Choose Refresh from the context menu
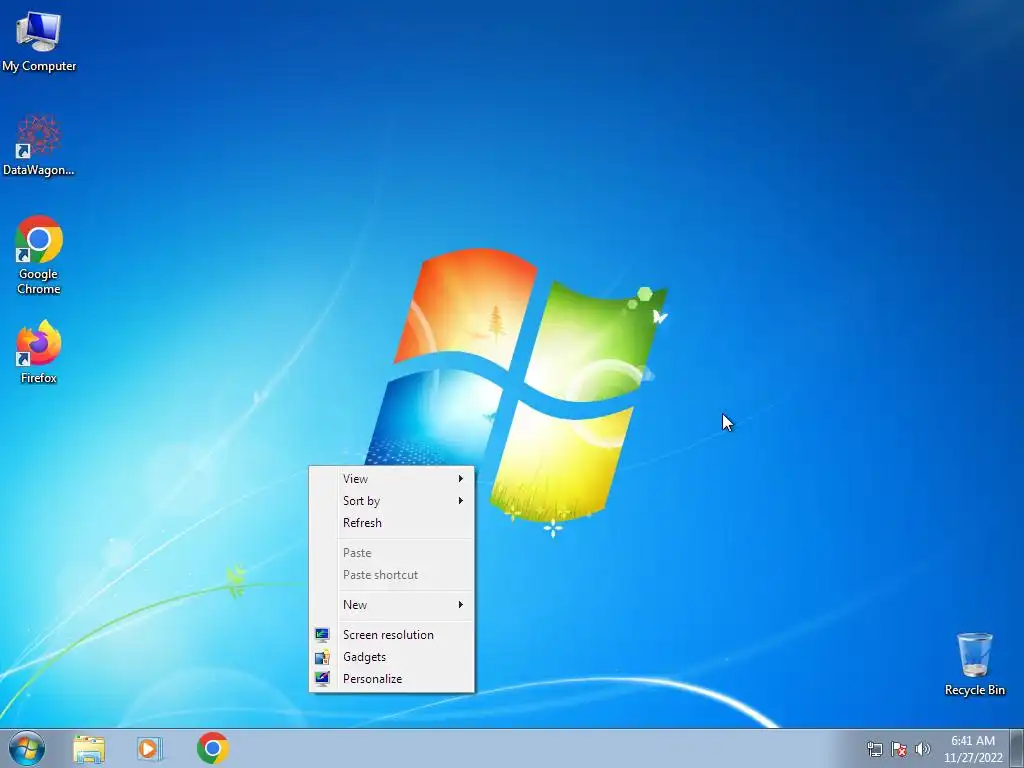This screenshot has height=768, width=1024. 391,523
